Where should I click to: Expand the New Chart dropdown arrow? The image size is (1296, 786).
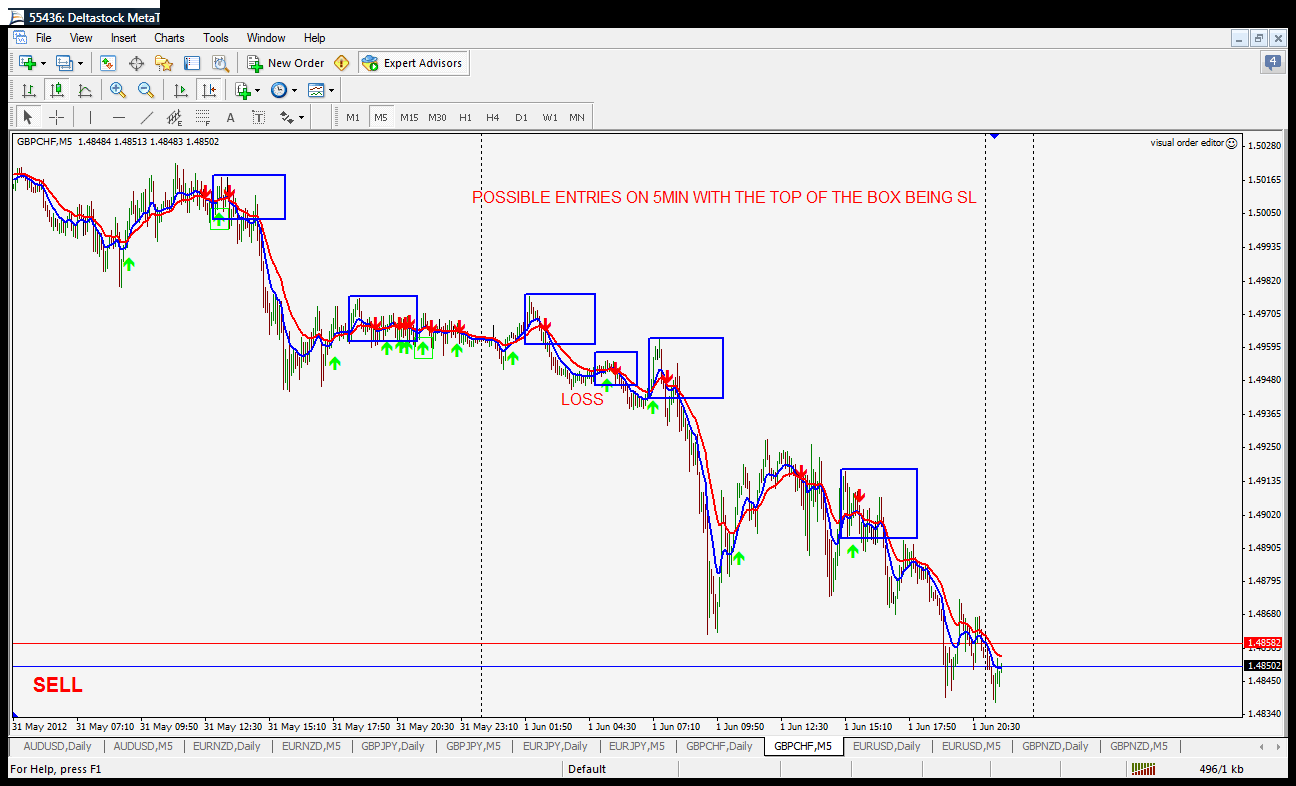tap(43, 63)
